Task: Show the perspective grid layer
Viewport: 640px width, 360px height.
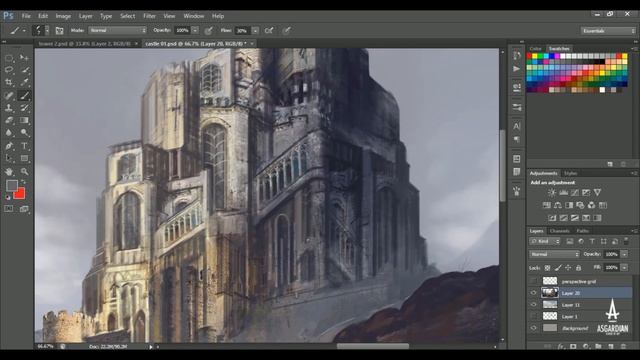Action: (x=533, y=281)
